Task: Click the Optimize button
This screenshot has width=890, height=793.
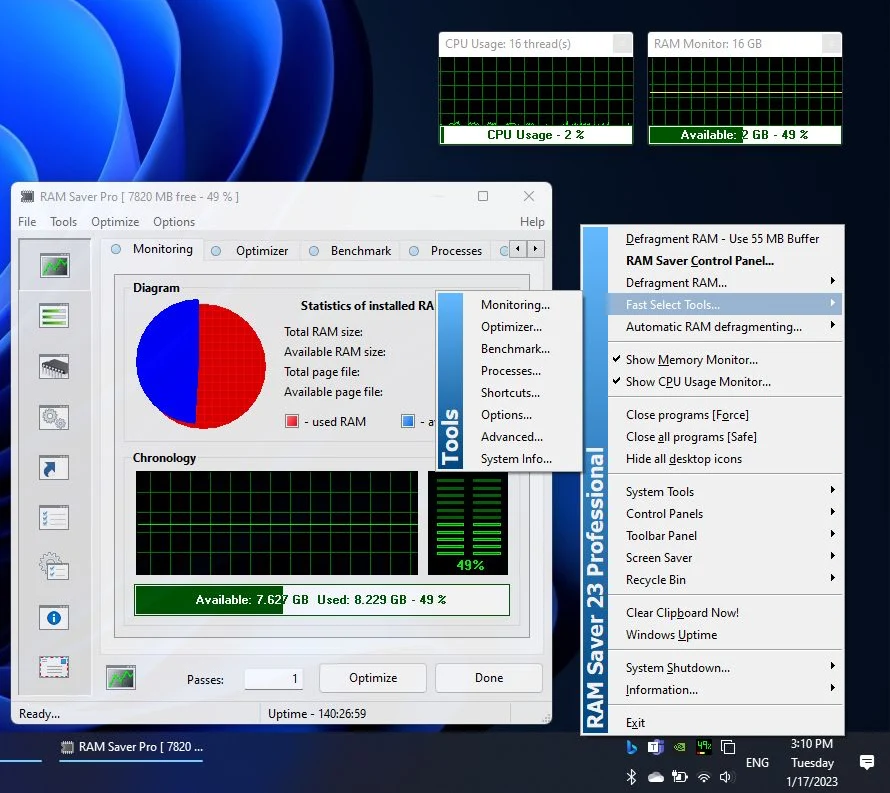Action: [x=373, y=678]
